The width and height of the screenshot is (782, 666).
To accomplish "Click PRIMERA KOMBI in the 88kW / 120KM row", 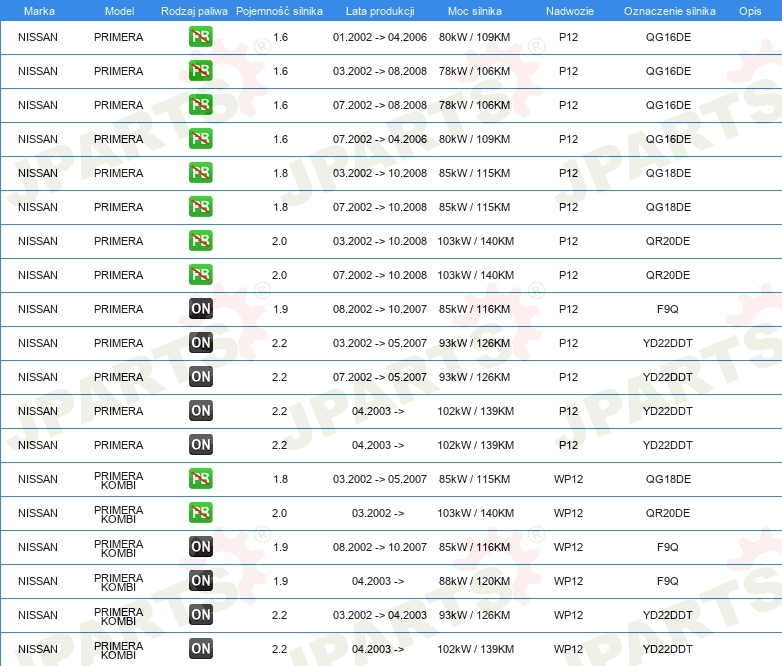I will (119, 582).
